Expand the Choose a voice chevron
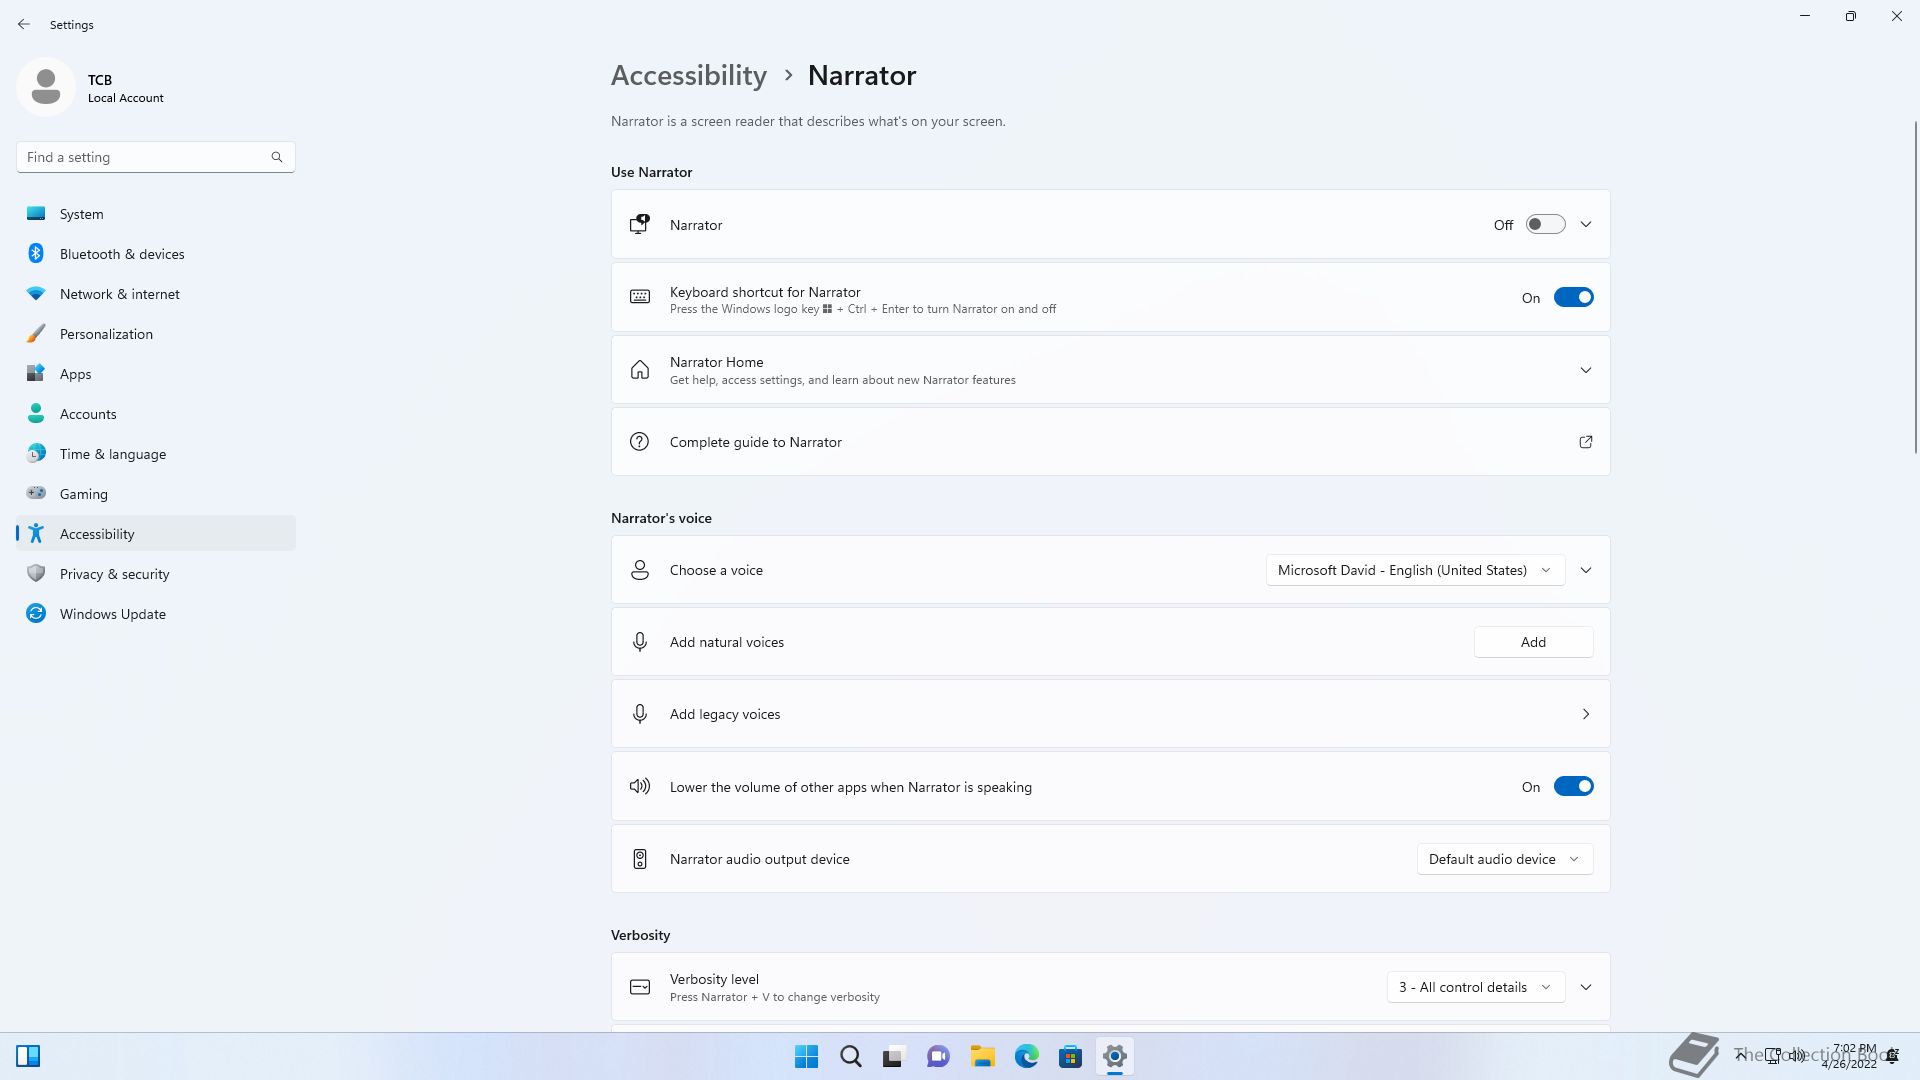 [1586, 570]
